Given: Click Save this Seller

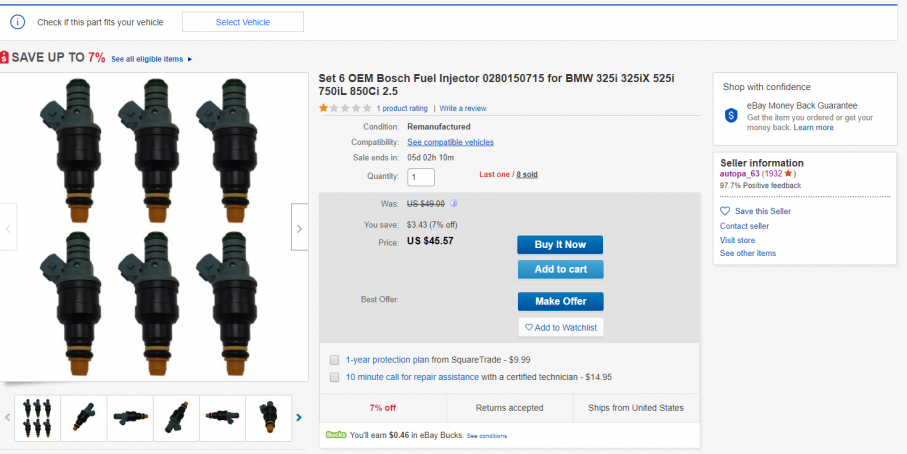Looking at the screenshot, I should pyautogui.click(x=763, y=211).
